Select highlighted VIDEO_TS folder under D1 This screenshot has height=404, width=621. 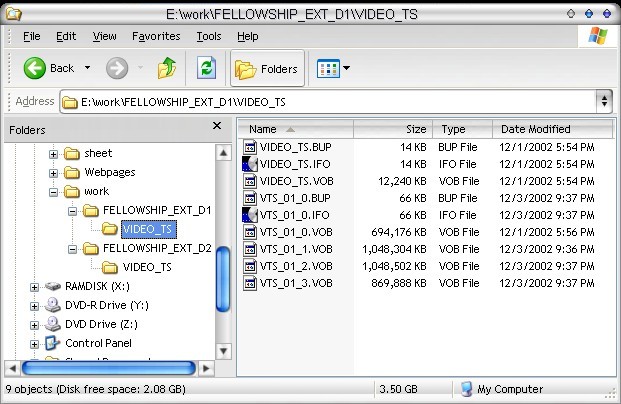149,229
